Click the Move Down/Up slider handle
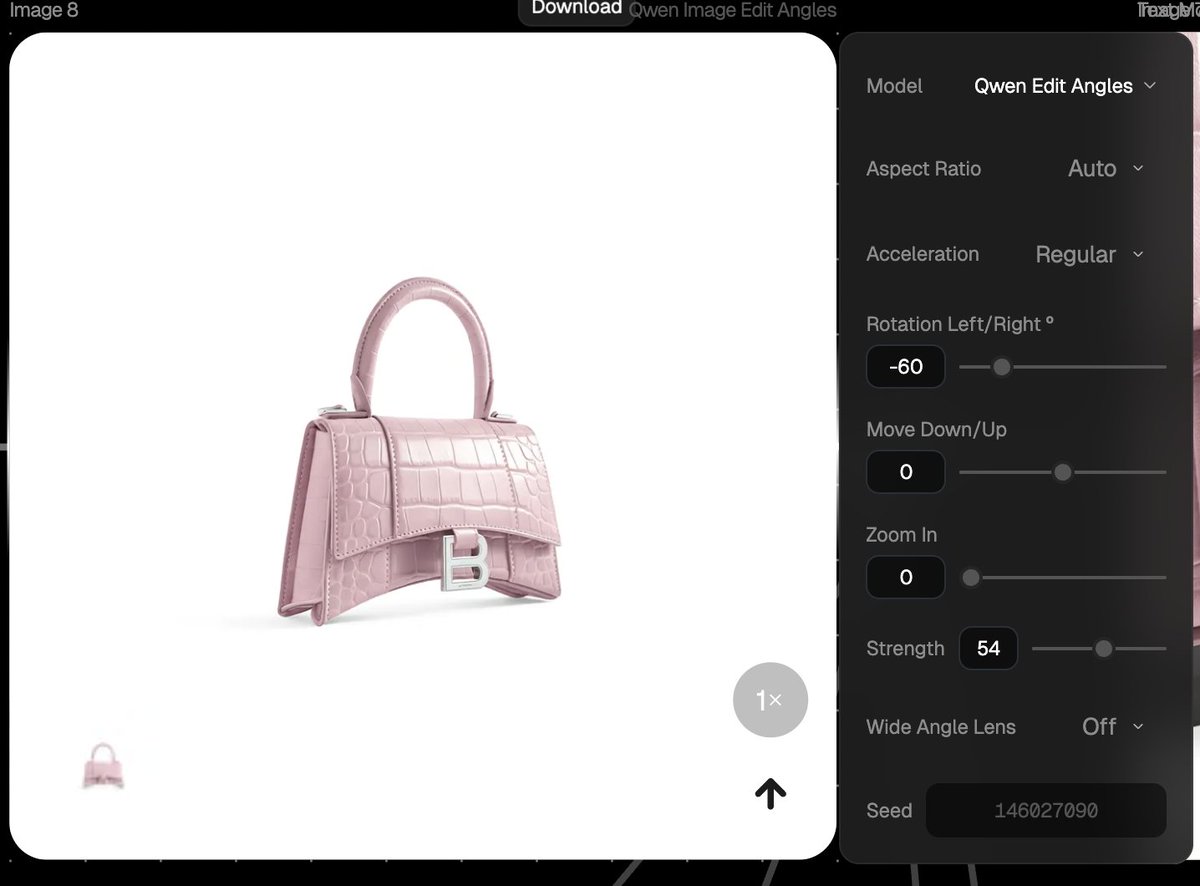Image resolution: width=1200 pixels, height=886 pixels. pyautogui.click(x=1063, y=472)
